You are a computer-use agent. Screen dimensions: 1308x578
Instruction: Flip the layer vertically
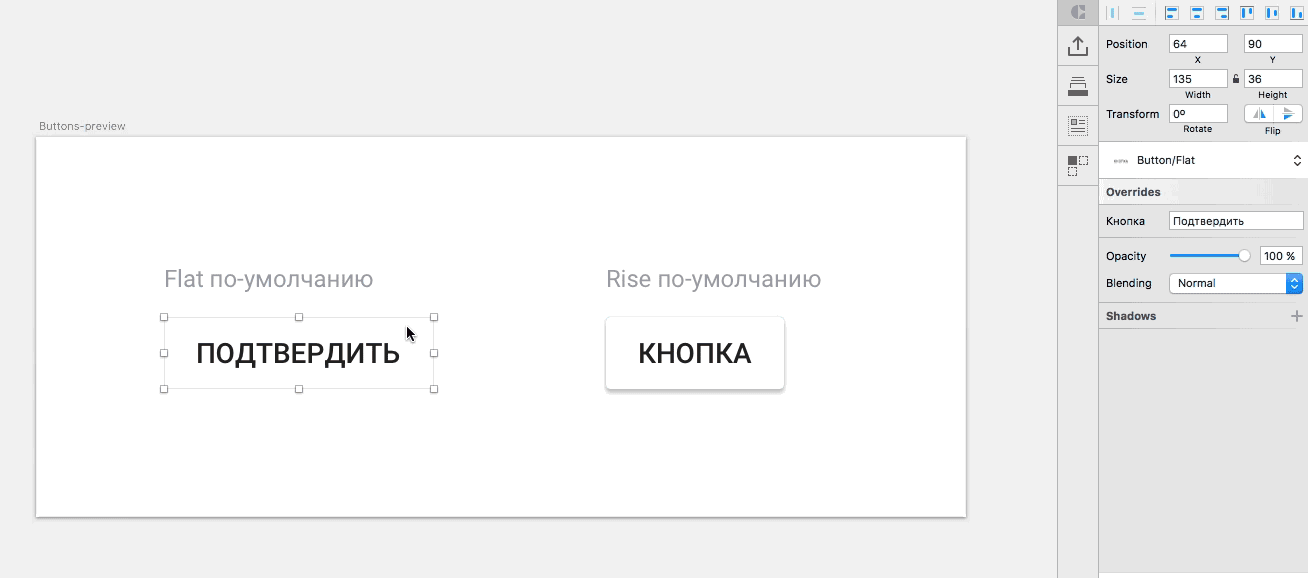coord(1288,114)
